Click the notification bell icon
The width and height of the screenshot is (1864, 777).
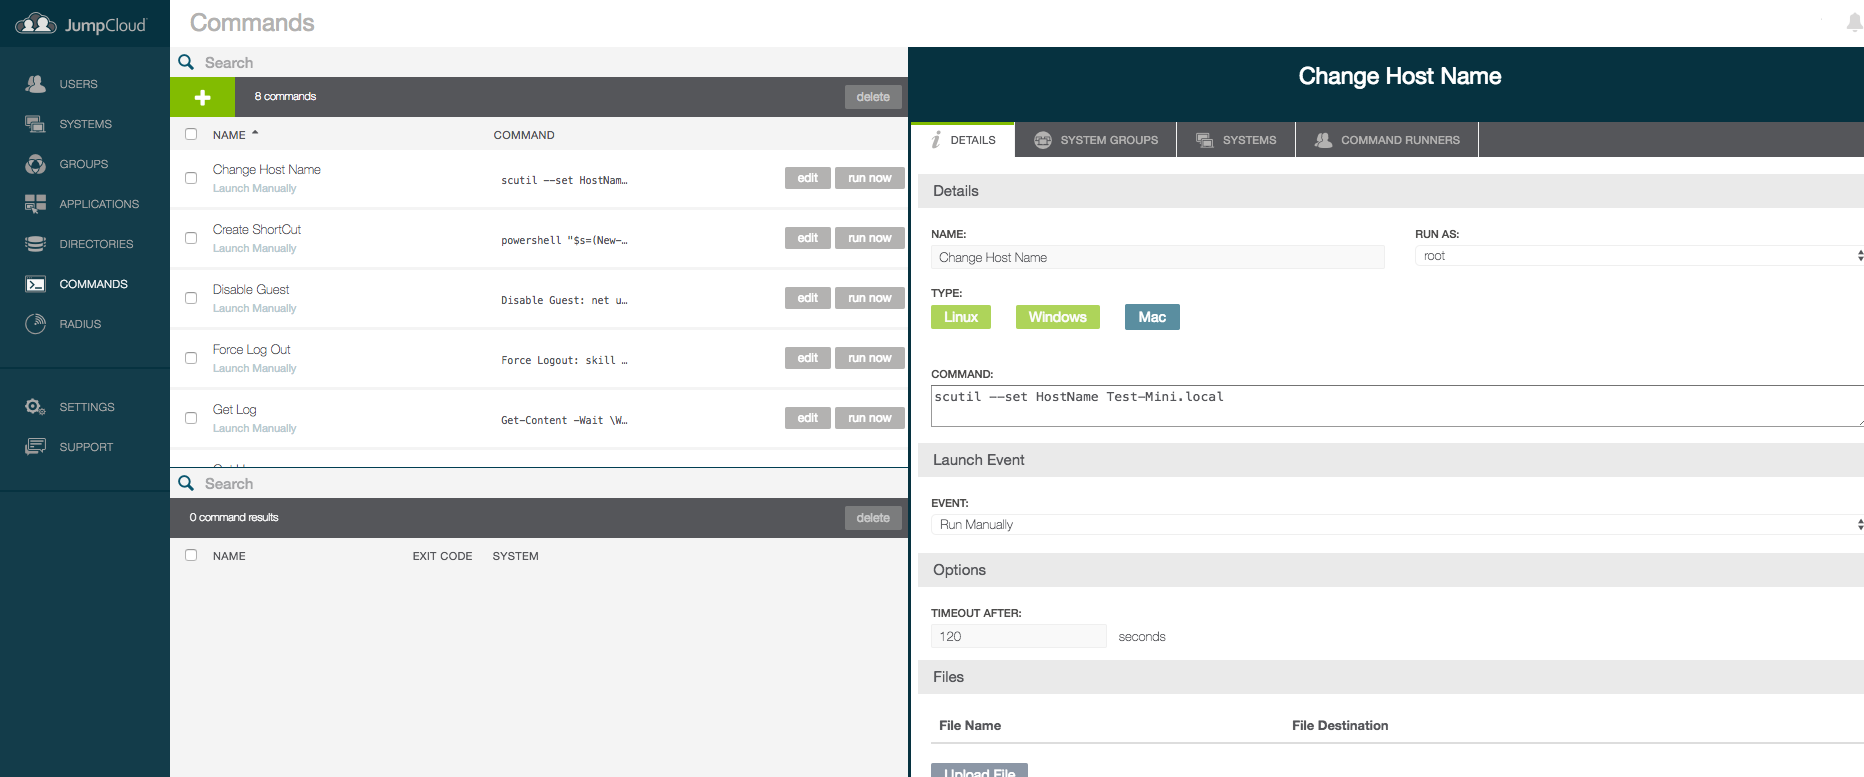pos(1854,22)
